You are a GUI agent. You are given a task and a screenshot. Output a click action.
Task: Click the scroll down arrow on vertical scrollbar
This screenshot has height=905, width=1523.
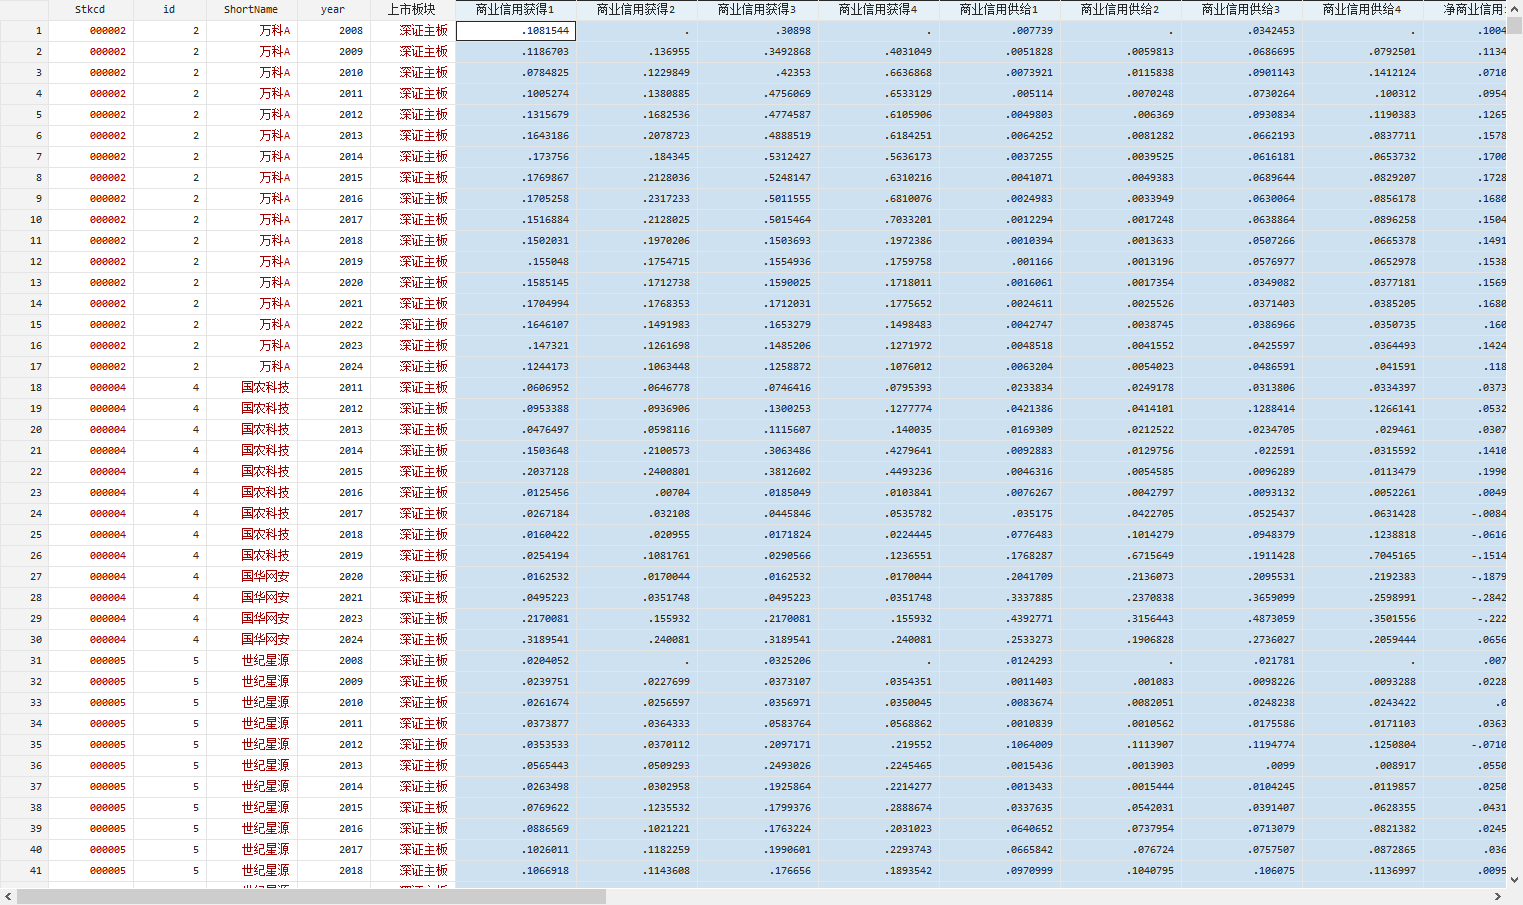1514,880
